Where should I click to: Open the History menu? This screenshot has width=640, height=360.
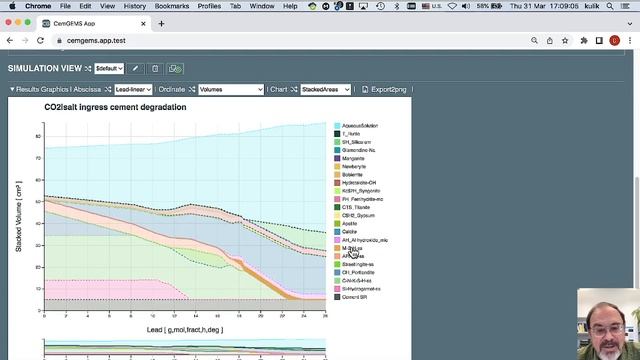click(x=135, y=6)
